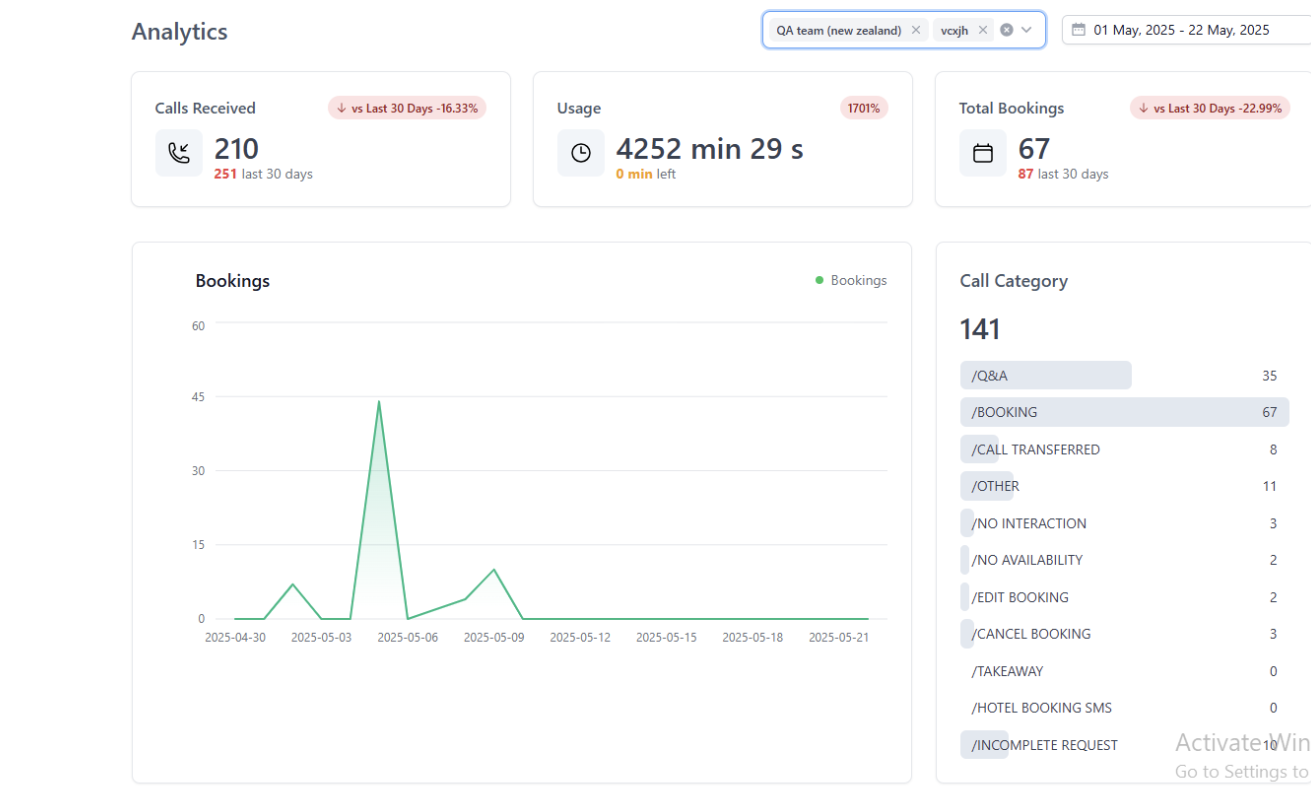Click the 141 call category total
Screen dimensions: 1311x804
980,329
